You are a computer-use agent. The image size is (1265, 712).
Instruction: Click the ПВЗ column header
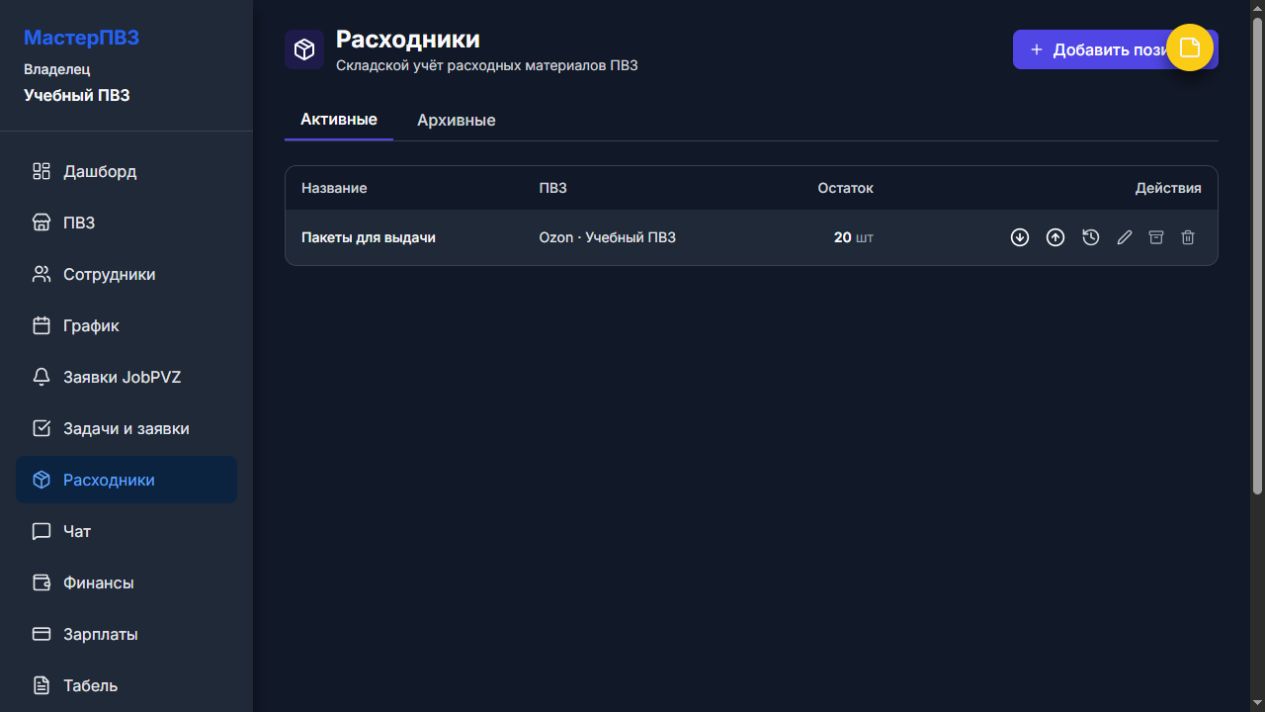point(553,188)
